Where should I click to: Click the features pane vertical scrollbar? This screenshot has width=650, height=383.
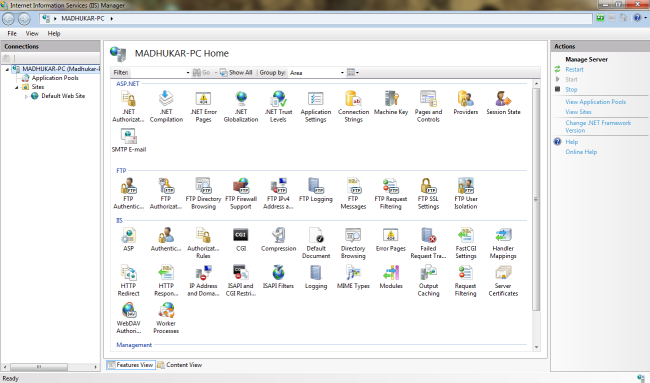(536, 199)
